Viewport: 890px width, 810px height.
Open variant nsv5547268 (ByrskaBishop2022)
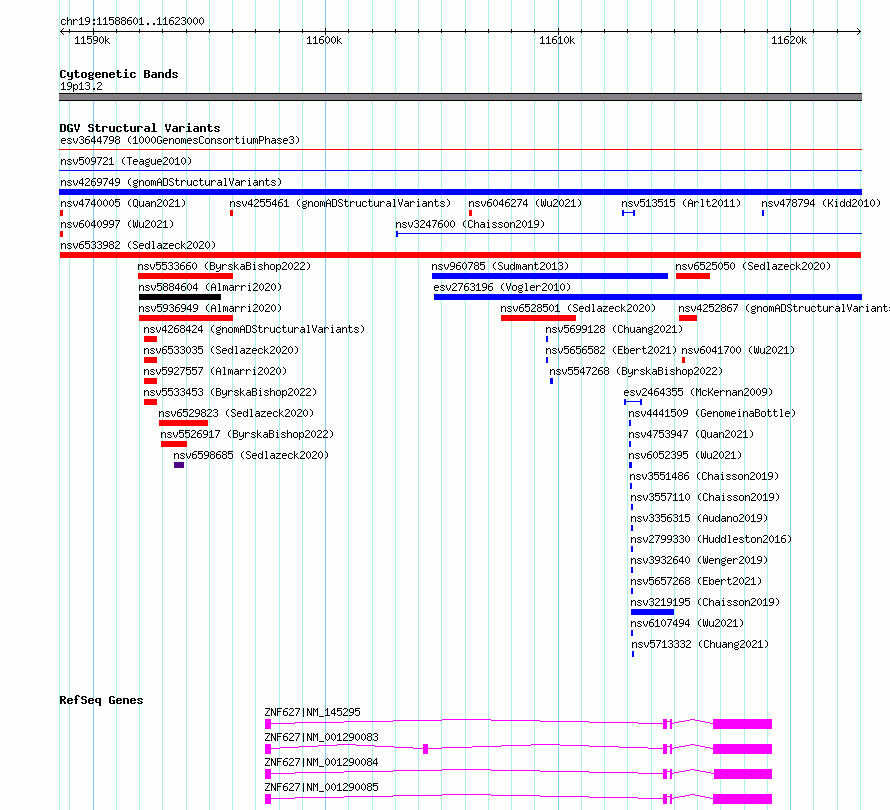(x=636, y=371)
